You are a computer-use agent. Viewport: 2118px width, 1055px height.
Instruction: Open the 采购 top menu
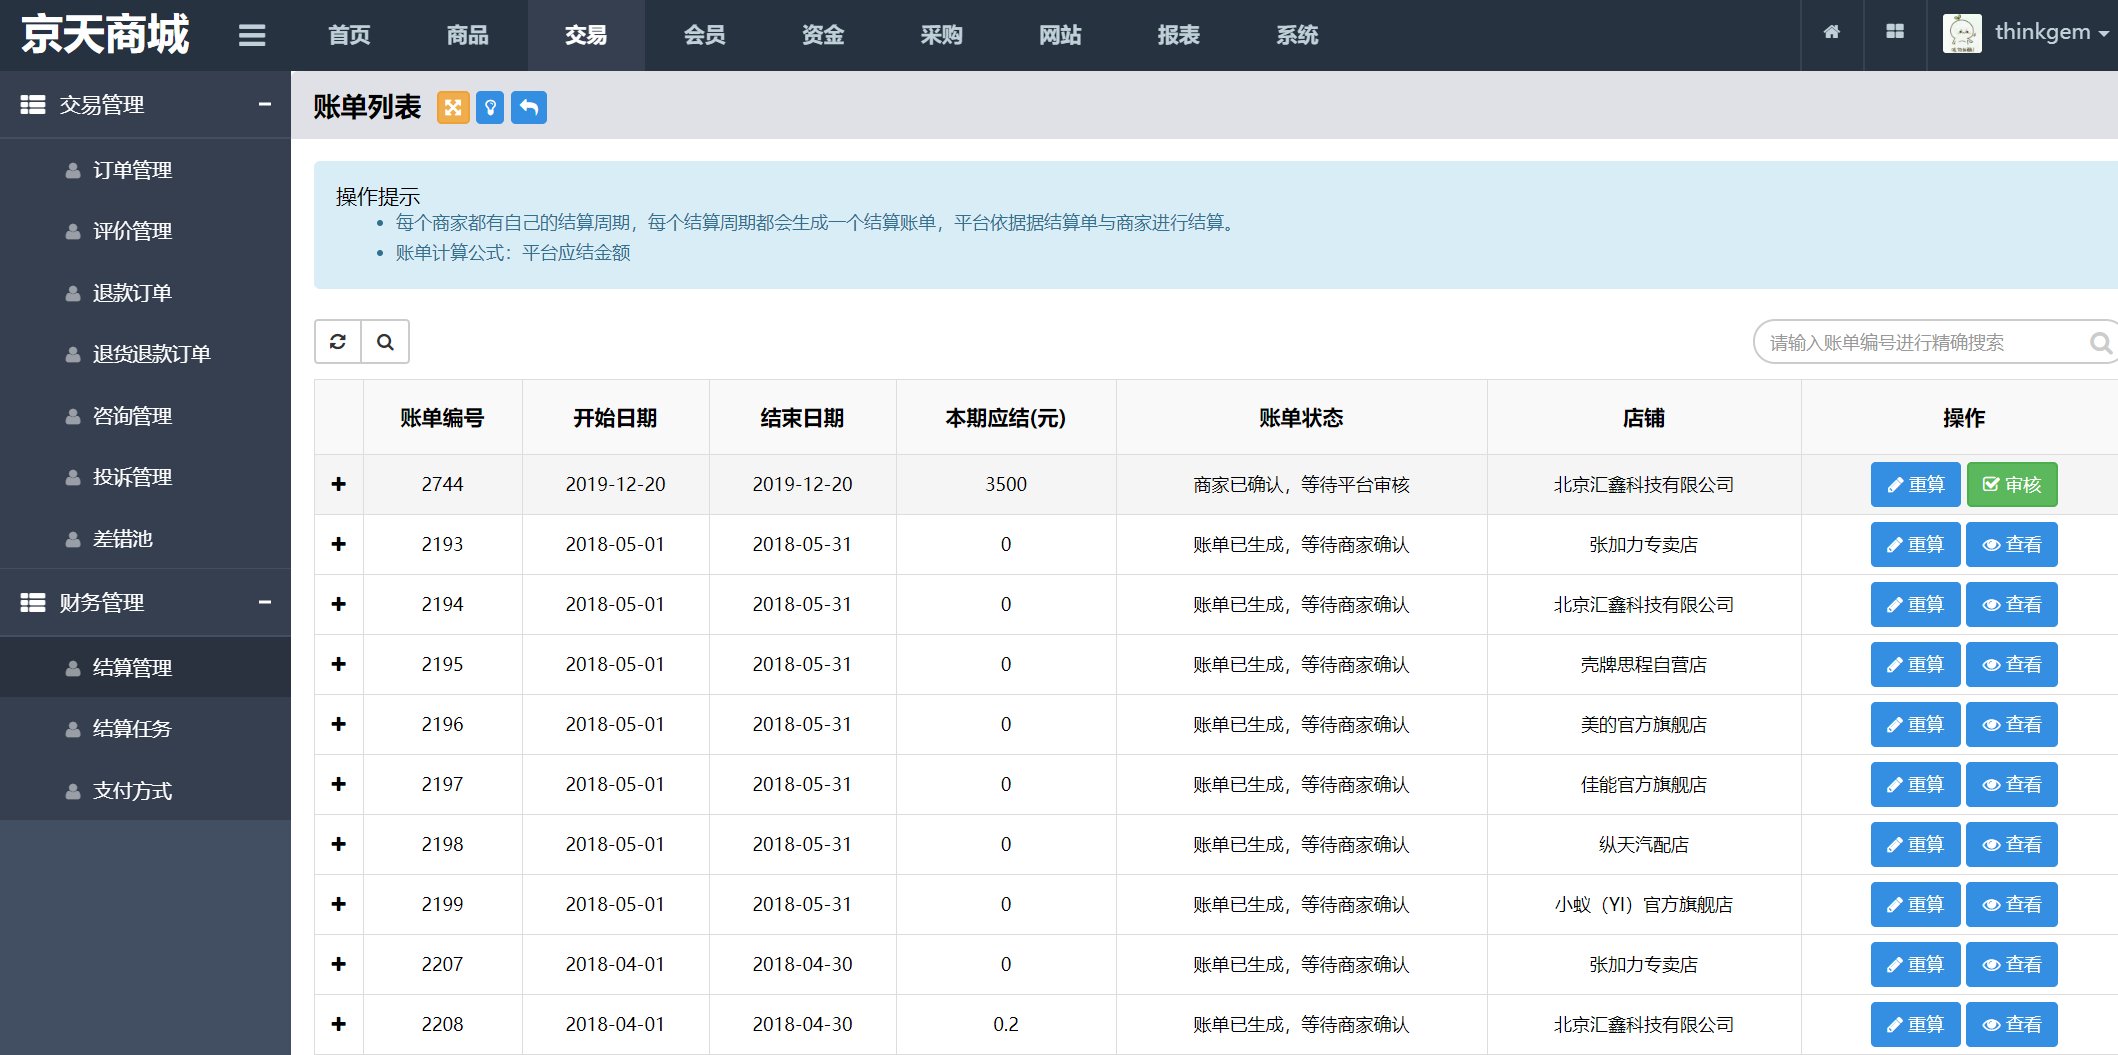(x=942, y=35)
